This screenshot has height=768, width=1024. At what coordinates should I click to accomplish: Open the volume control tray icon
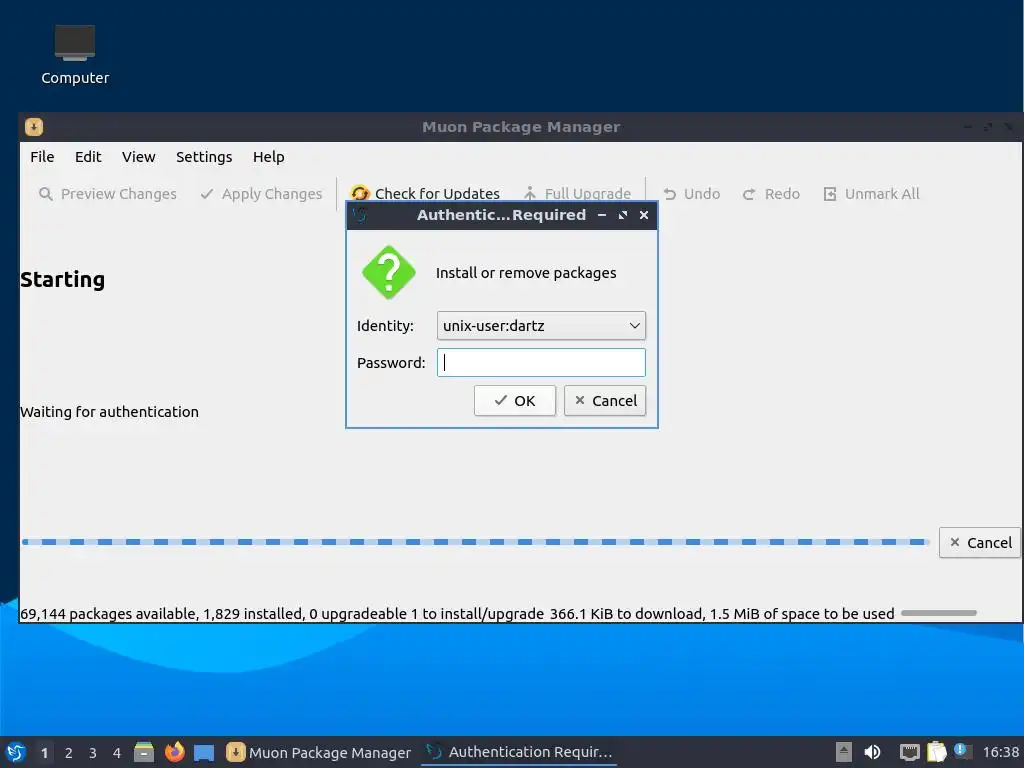click(x=872, y=752)
